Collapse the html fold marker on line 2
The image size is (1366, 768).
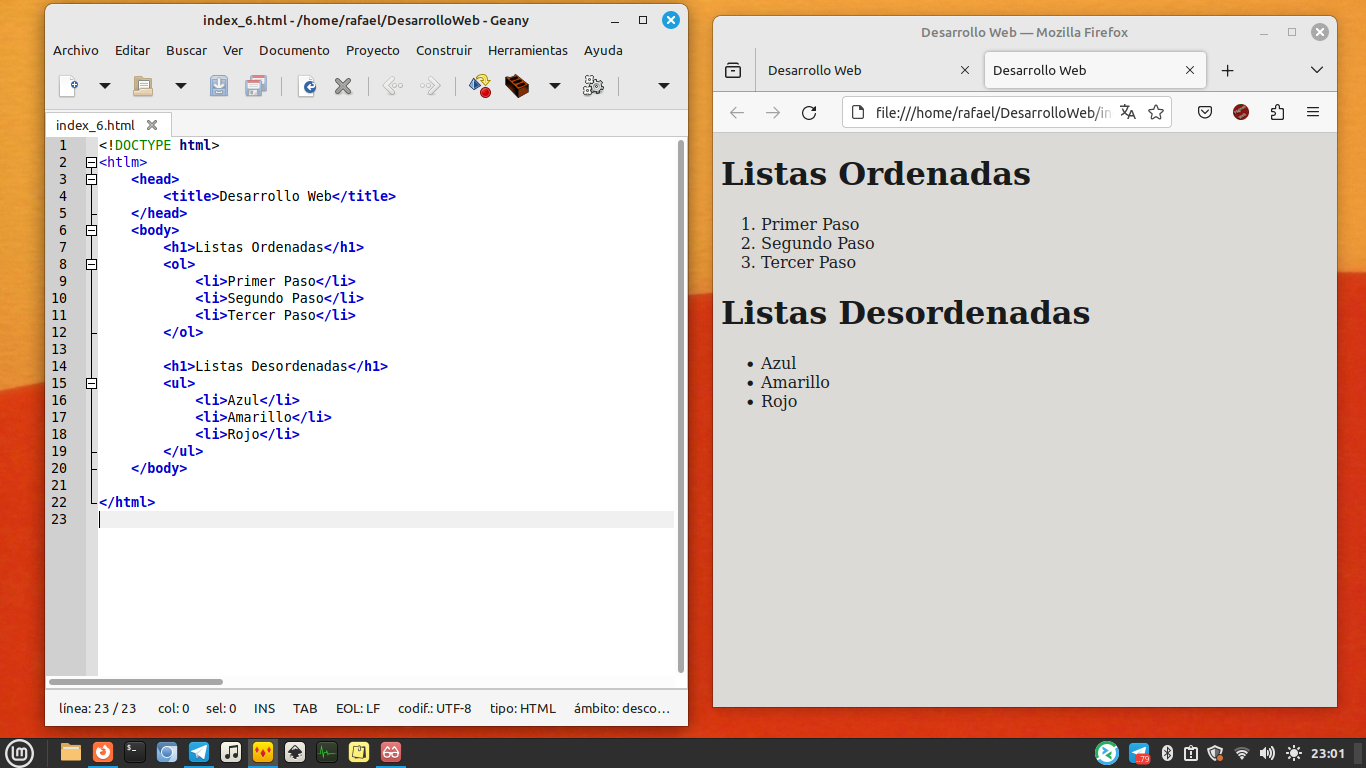(91, 162)
